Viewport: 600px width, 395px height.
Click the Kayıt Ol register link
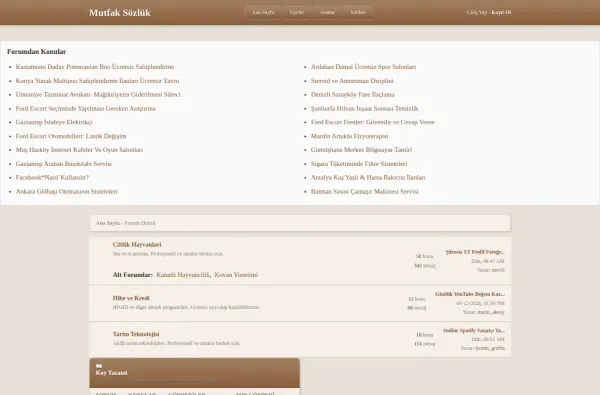501,12
